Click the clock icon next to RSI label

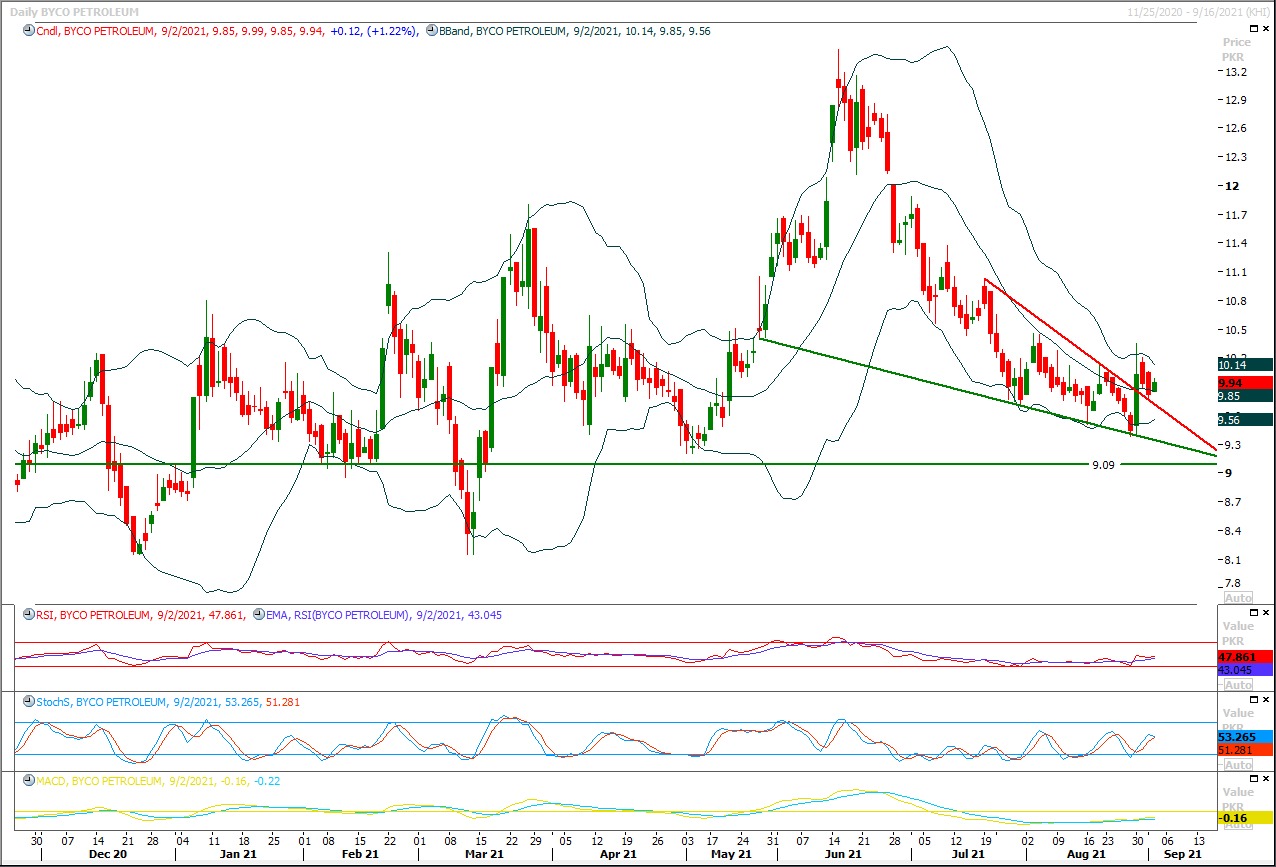coord(28,614)
